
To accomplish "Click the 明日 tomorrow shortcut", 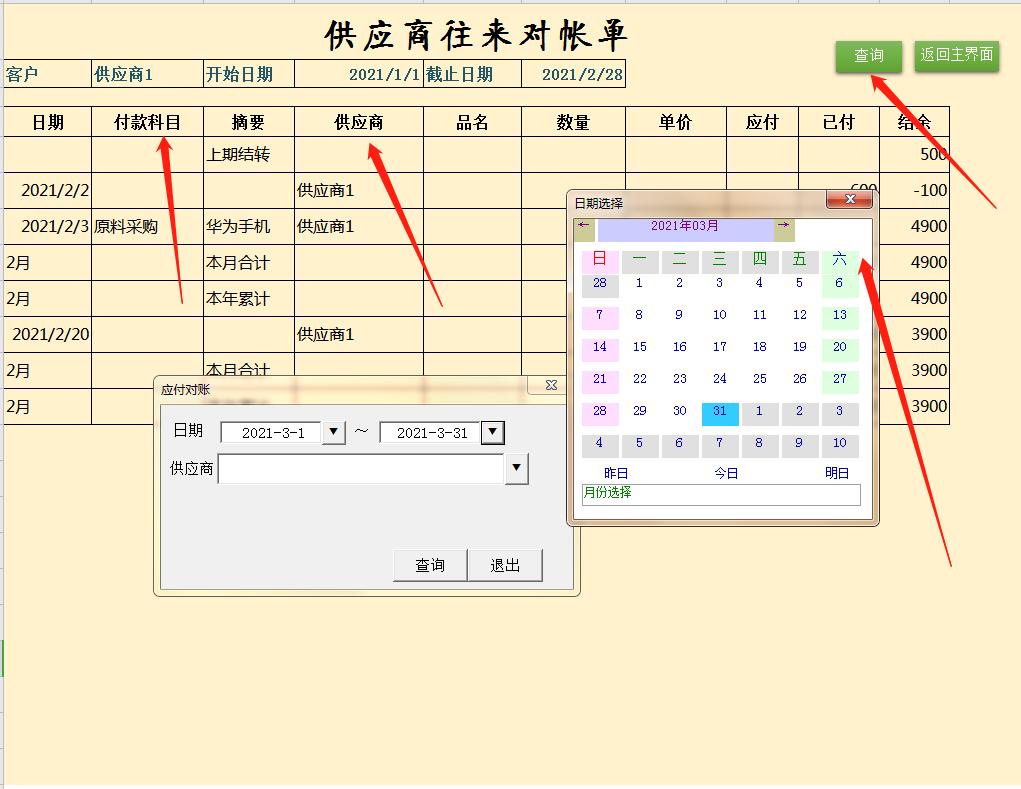I will click(x=837, y=473).
